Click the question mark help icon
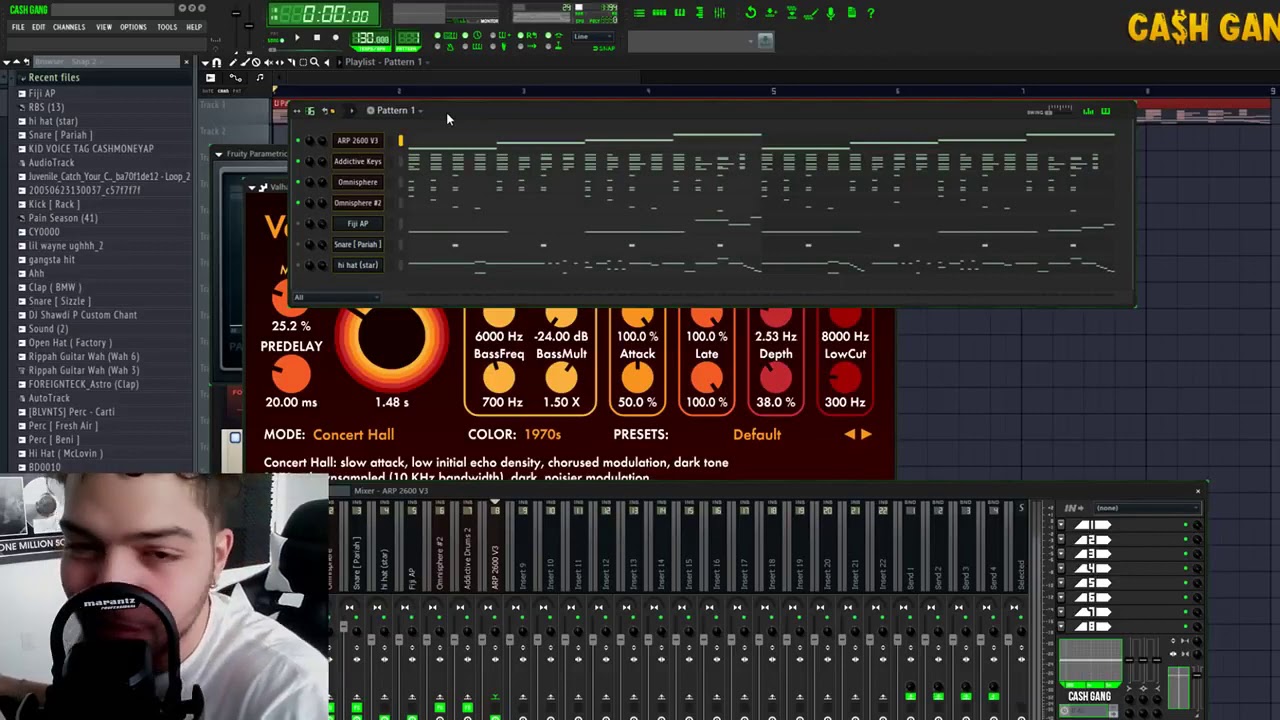Screen dimensions: 1280x720 [x=871, y=13]
